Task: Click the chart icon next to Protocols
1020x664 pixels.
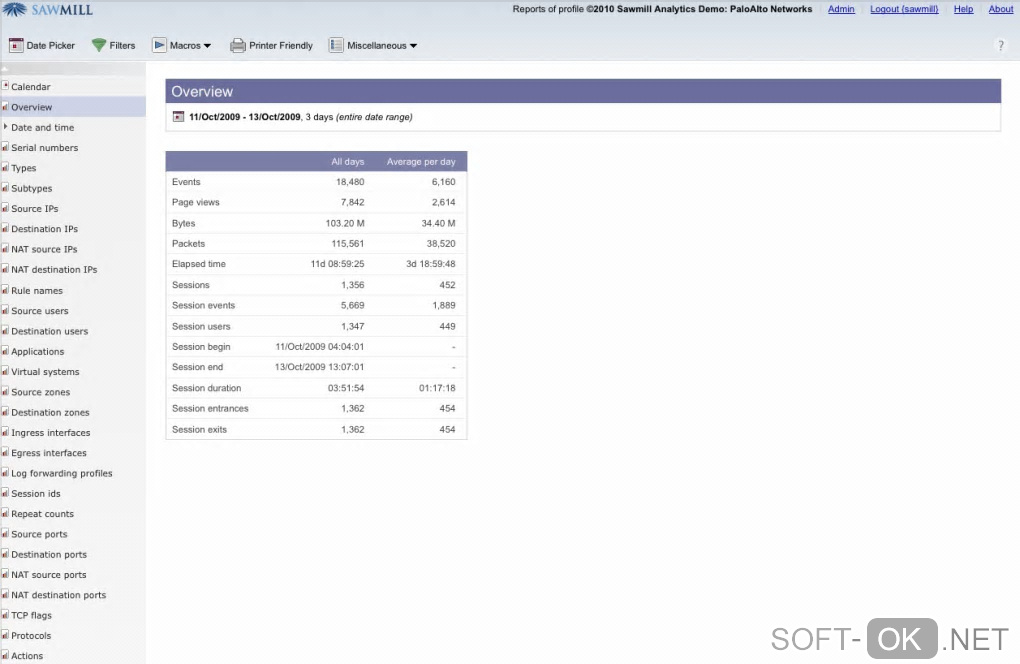Action: click(5, 635)
